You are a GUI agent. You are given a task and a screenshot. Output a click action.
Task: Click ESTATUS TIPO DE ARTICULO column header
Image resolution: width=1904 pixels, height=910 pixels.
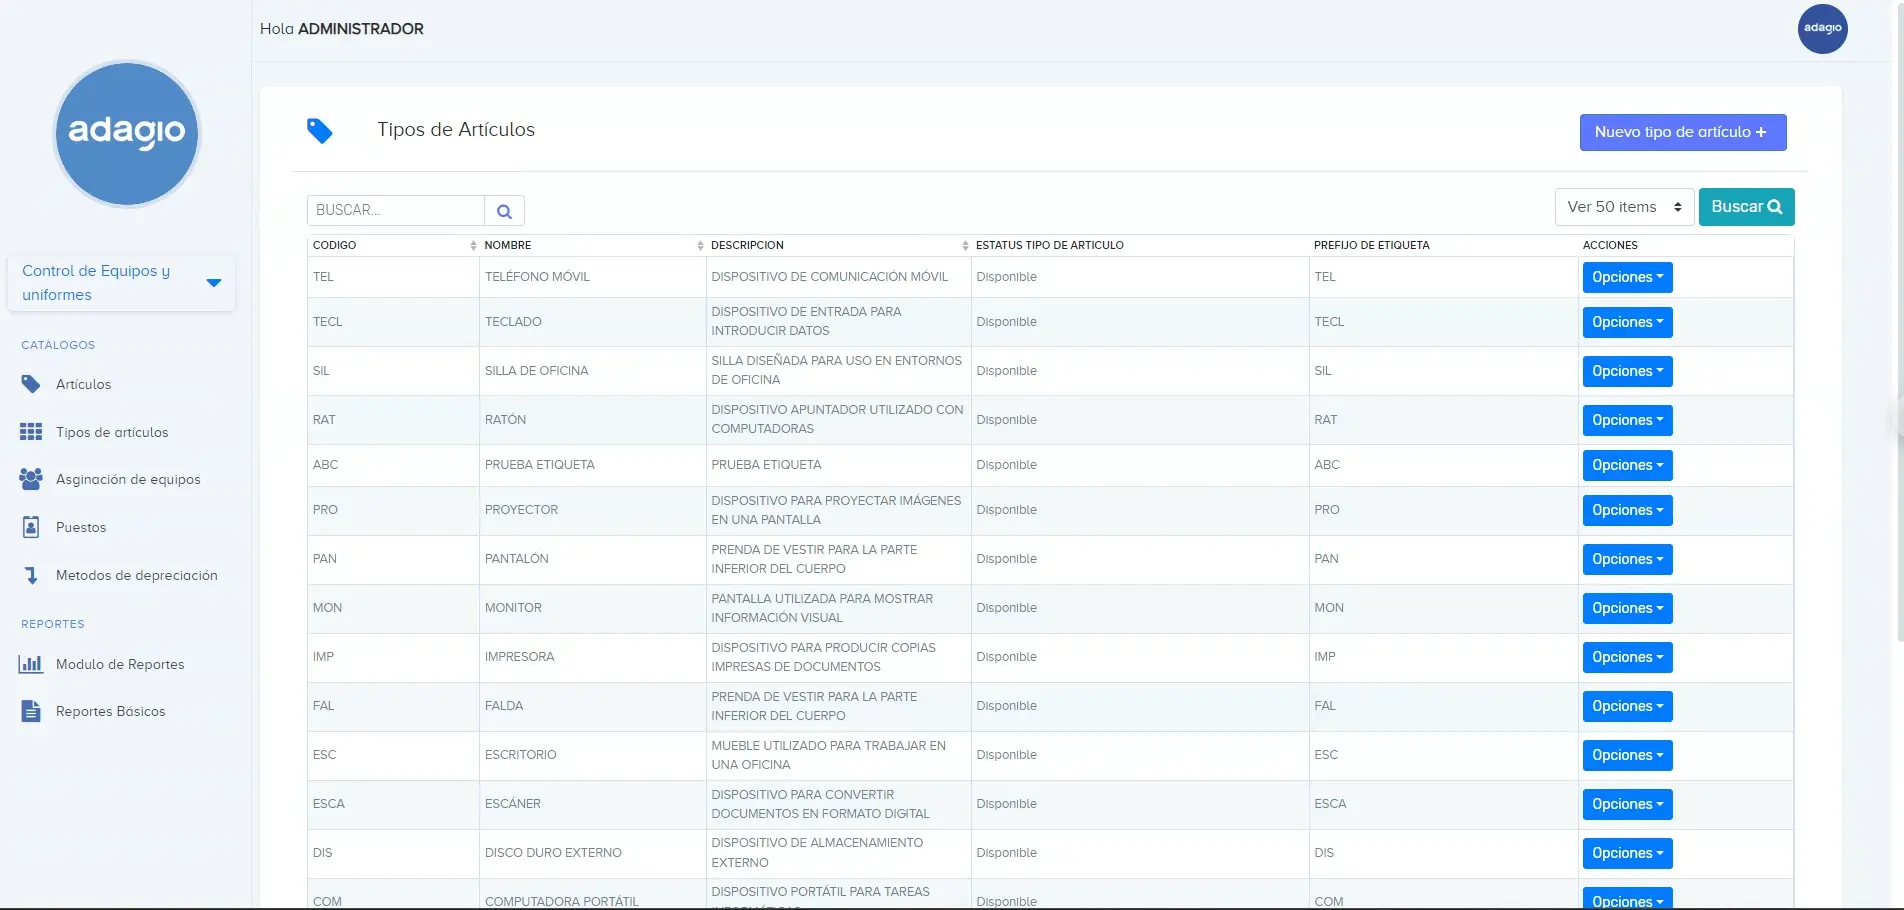pos(1050,245)
